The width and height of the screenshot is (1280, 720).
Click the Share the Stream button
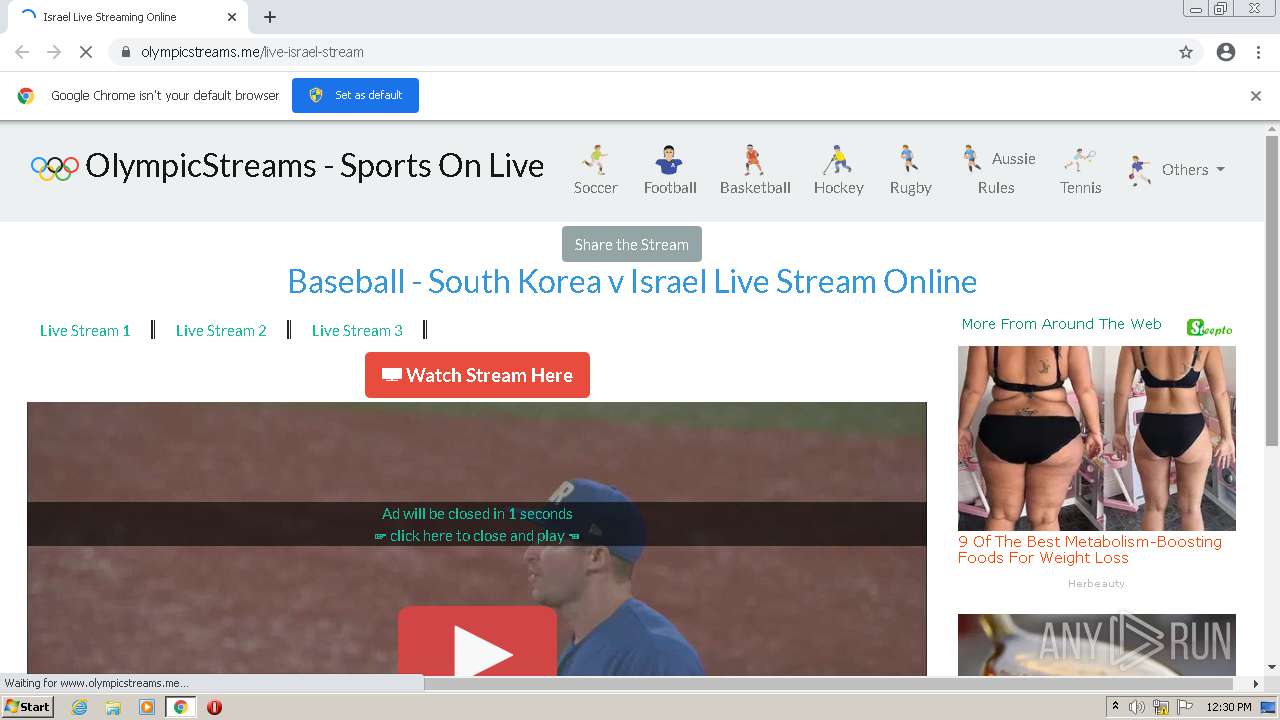pyautogui.click(x=632, y=244)
